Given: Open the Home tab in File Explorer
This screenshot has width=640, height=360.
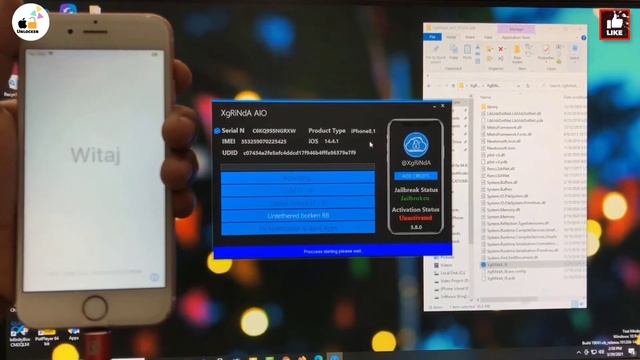Looking at the screenshot, I should (451, 37).
